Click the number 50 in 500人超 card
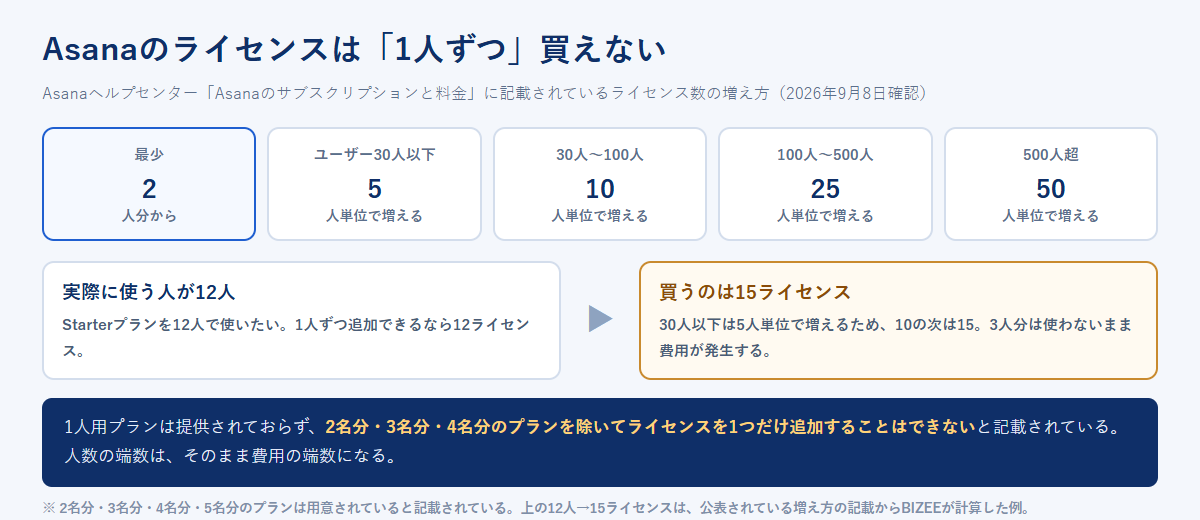This screenshot has height=520, width=1200. [x=1051, y=188]
